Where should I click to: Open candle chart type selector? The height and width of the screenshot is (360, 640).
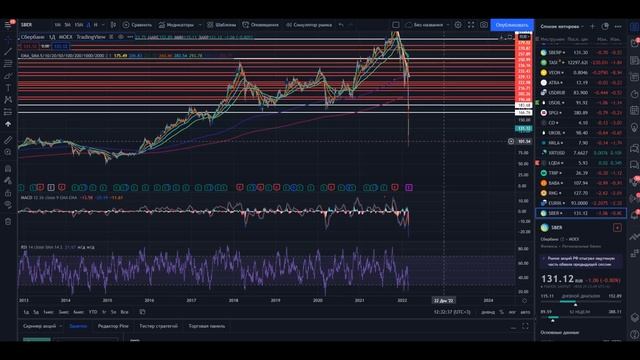(113, 25)
